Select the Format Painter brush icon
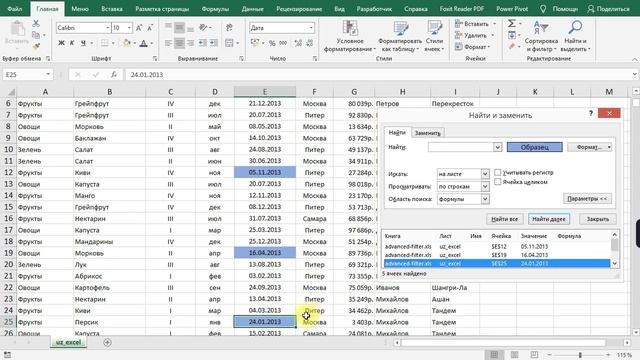The height and width of the screenshot is (360, 640). coord(36,47)
